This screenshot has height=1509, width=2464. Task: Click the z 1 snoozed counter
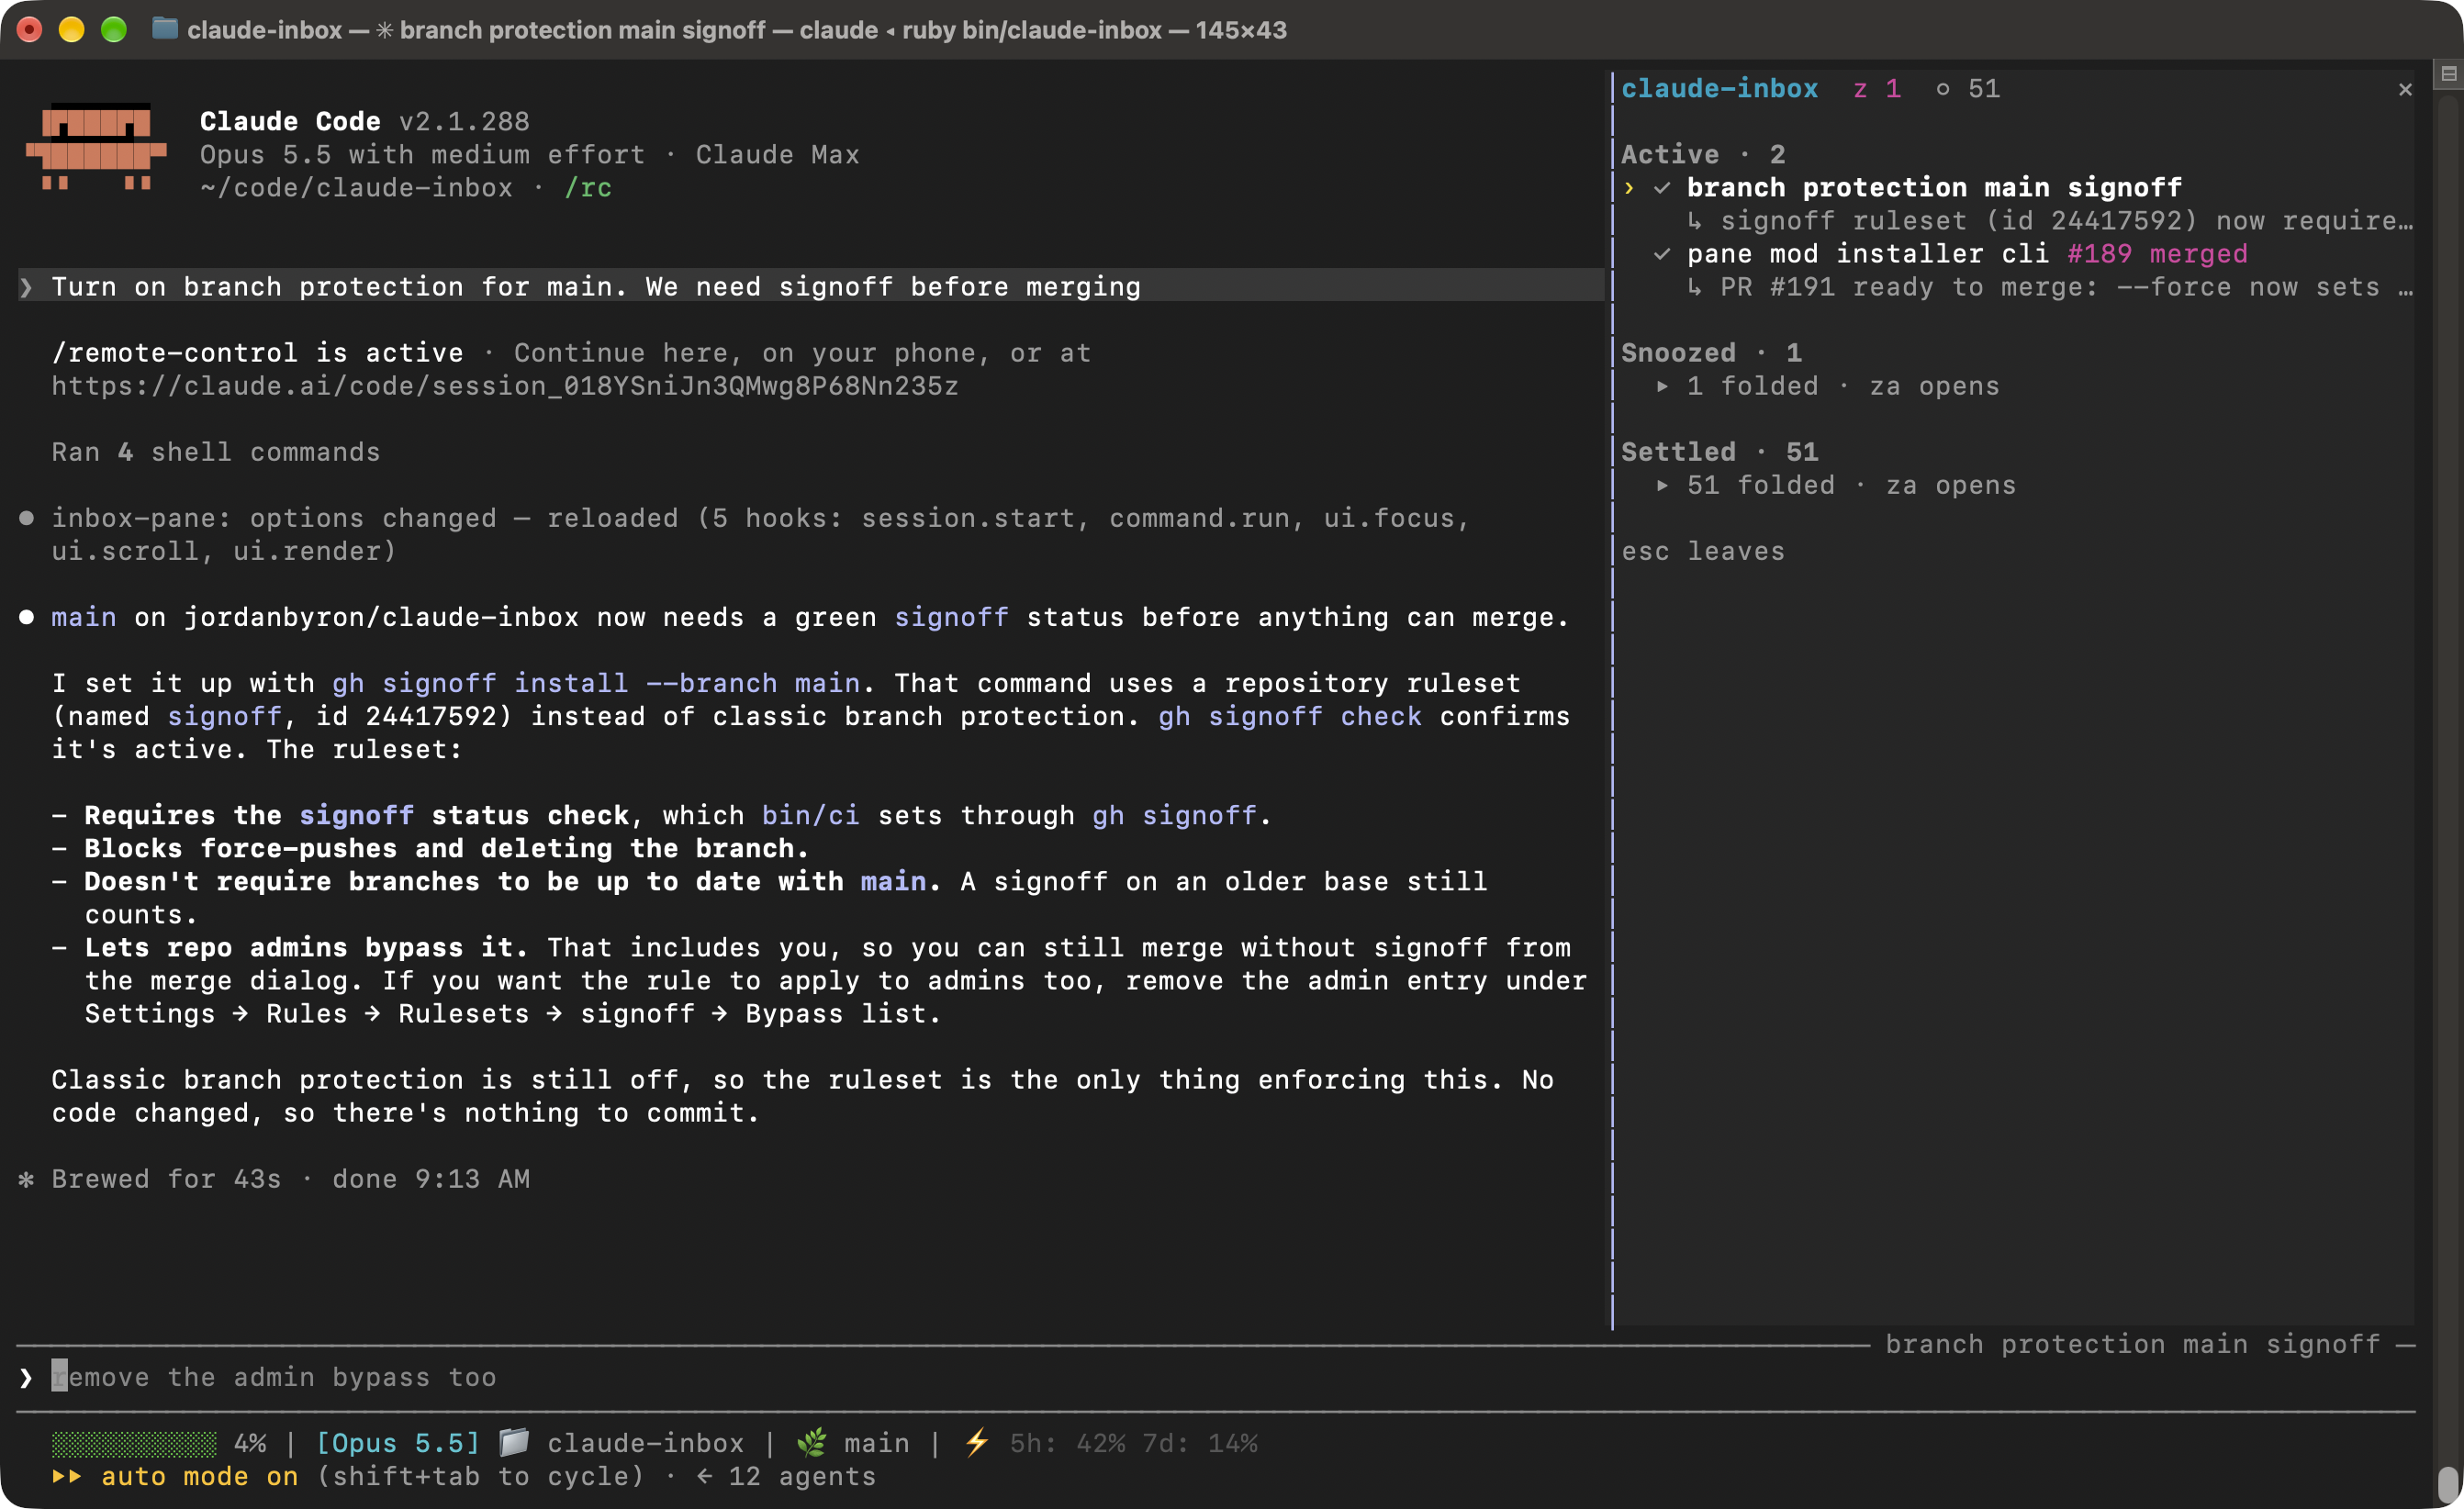[1877, 89]
